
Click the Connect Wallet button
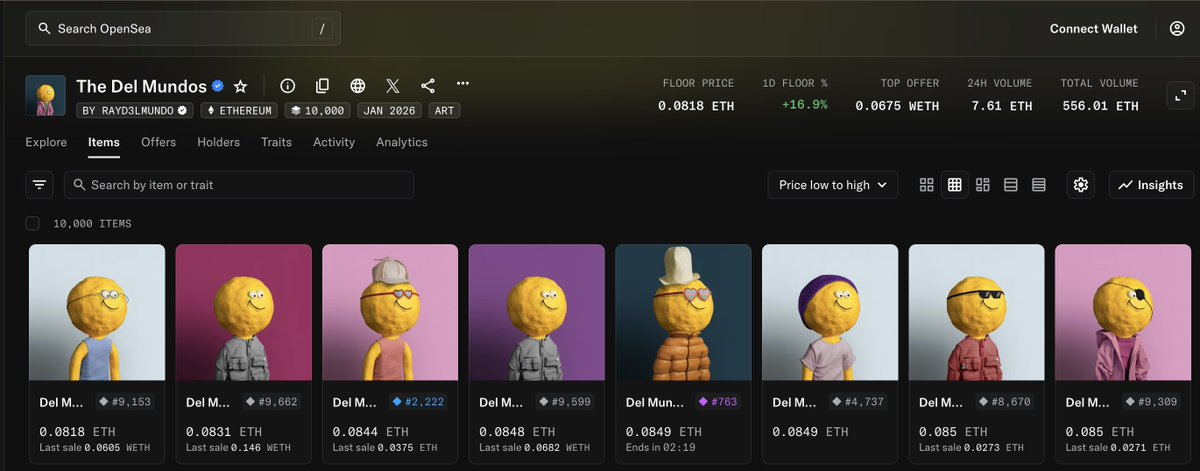(1093, 29)
